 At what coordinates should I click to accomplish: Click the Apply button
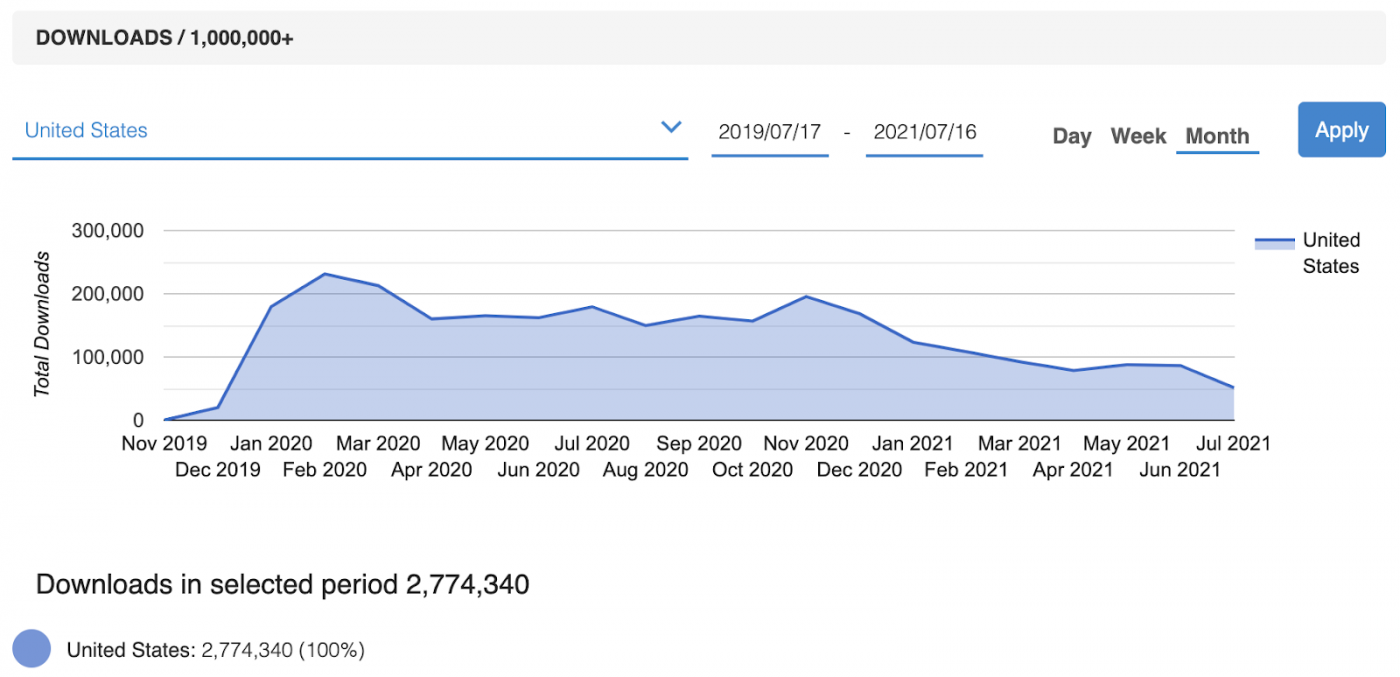coord(1342,130)
